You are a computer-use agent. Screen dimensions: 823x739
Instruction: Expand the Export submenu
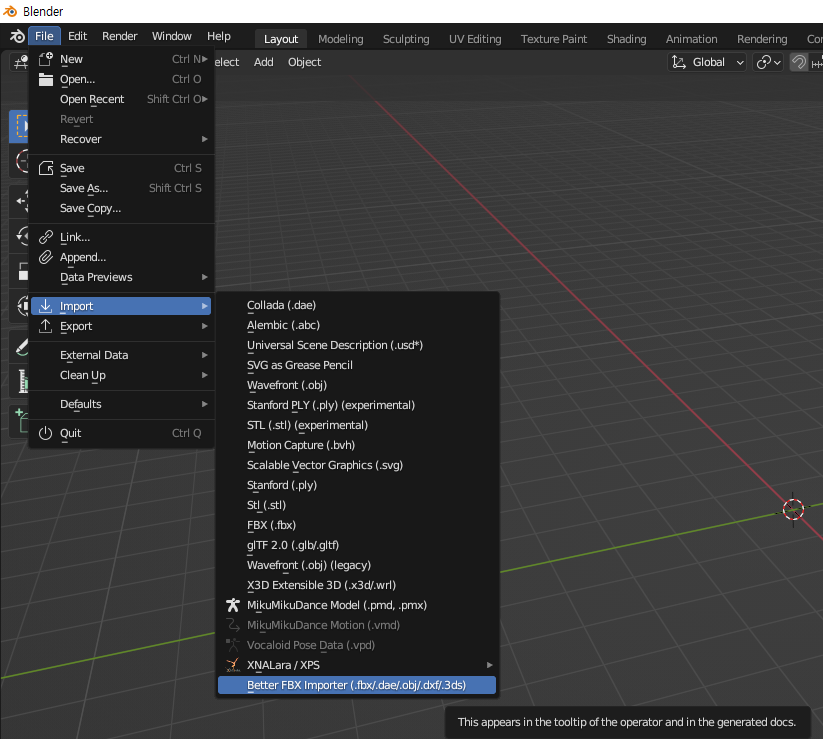point(121,326)
